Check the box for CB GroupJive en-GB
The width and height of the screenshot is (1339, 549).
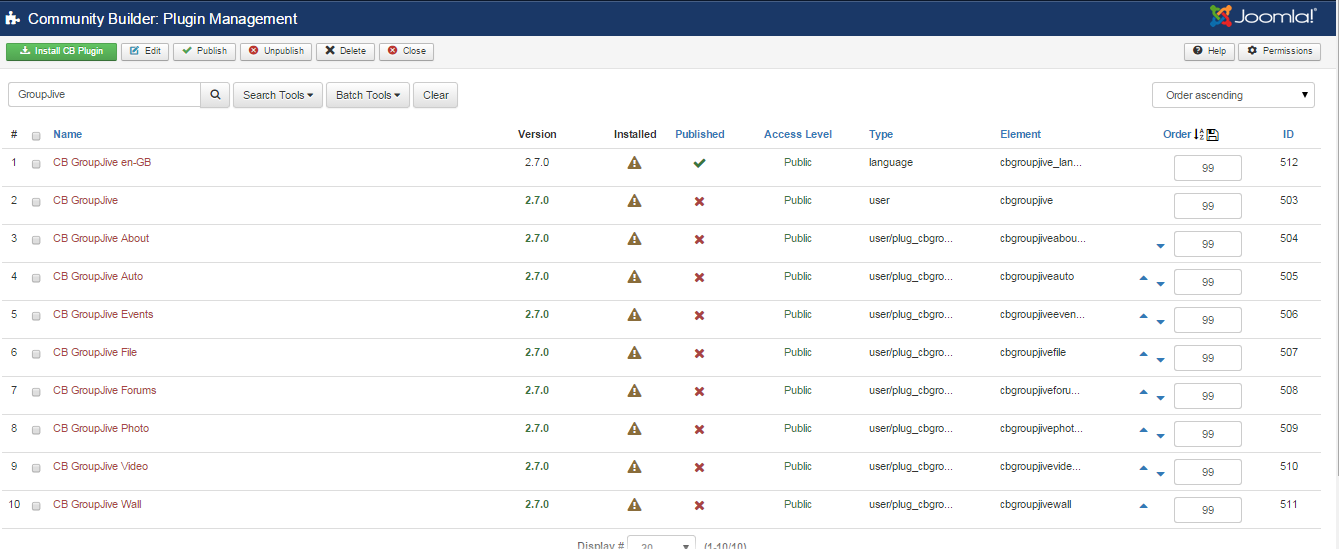coord(36,164)
